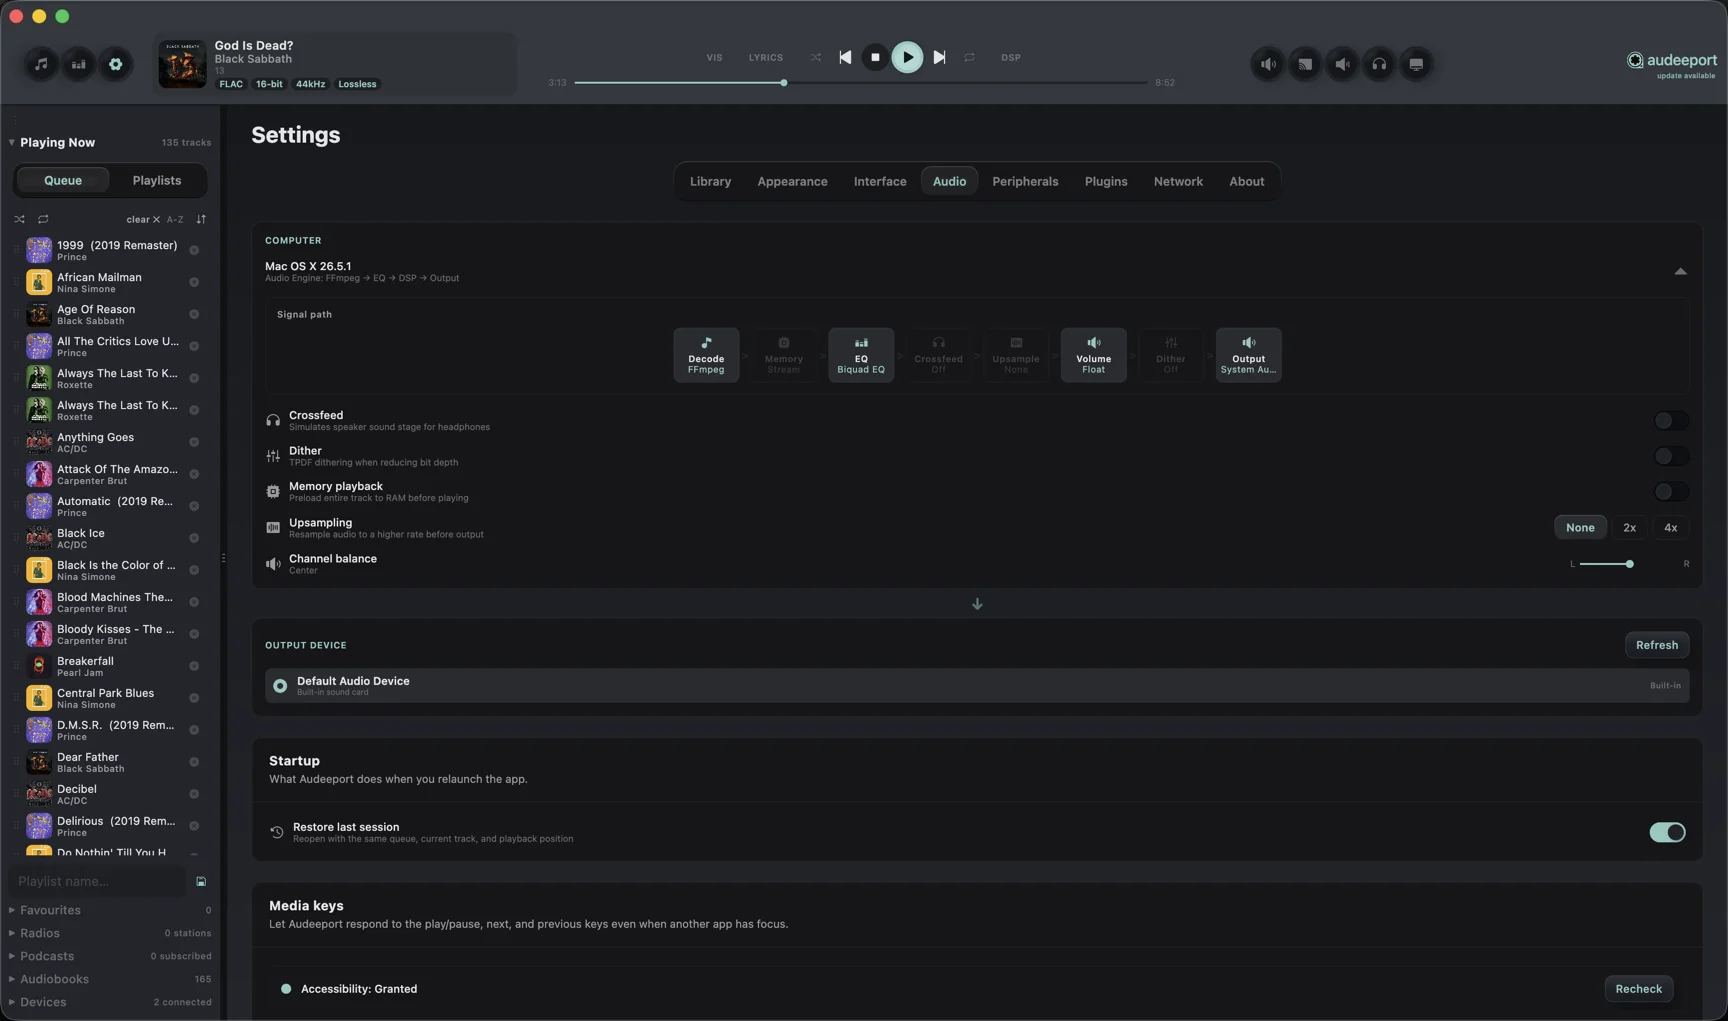Expand the Audiobooks section
Screen dimensions: 1728x1021
tap(54, 980)
